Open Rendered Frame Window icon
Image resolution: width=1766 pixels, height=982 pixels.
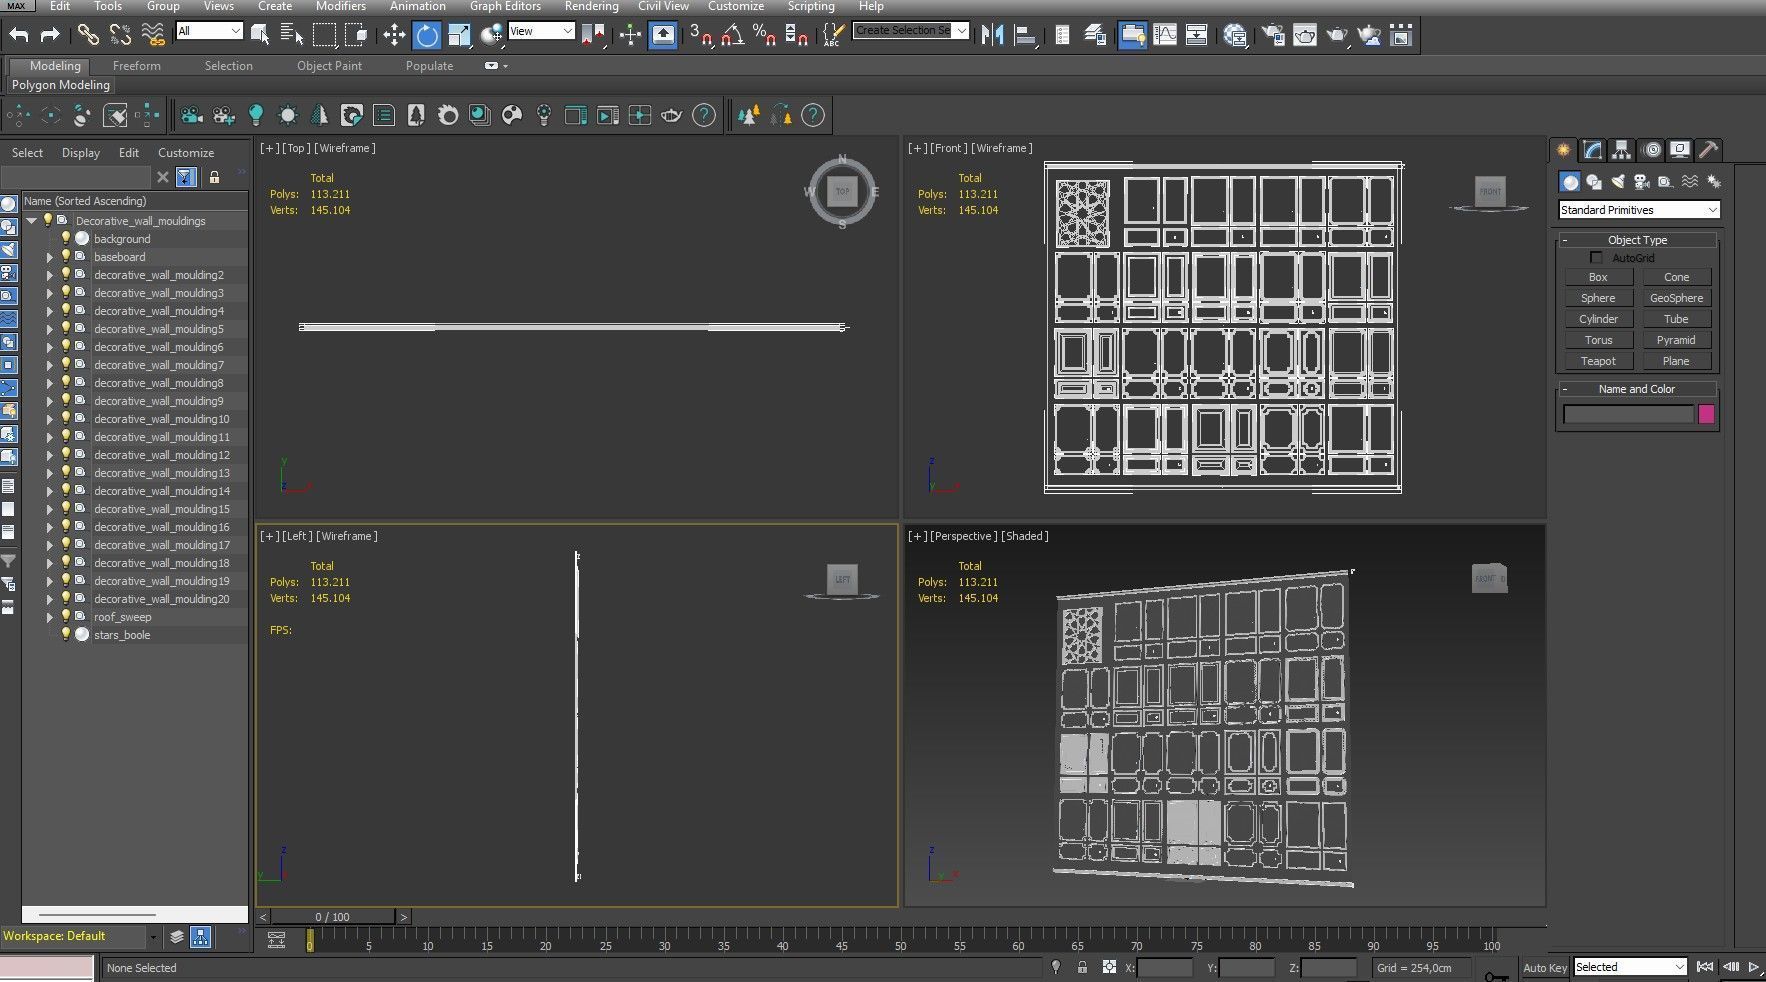tap(1305, 35)
